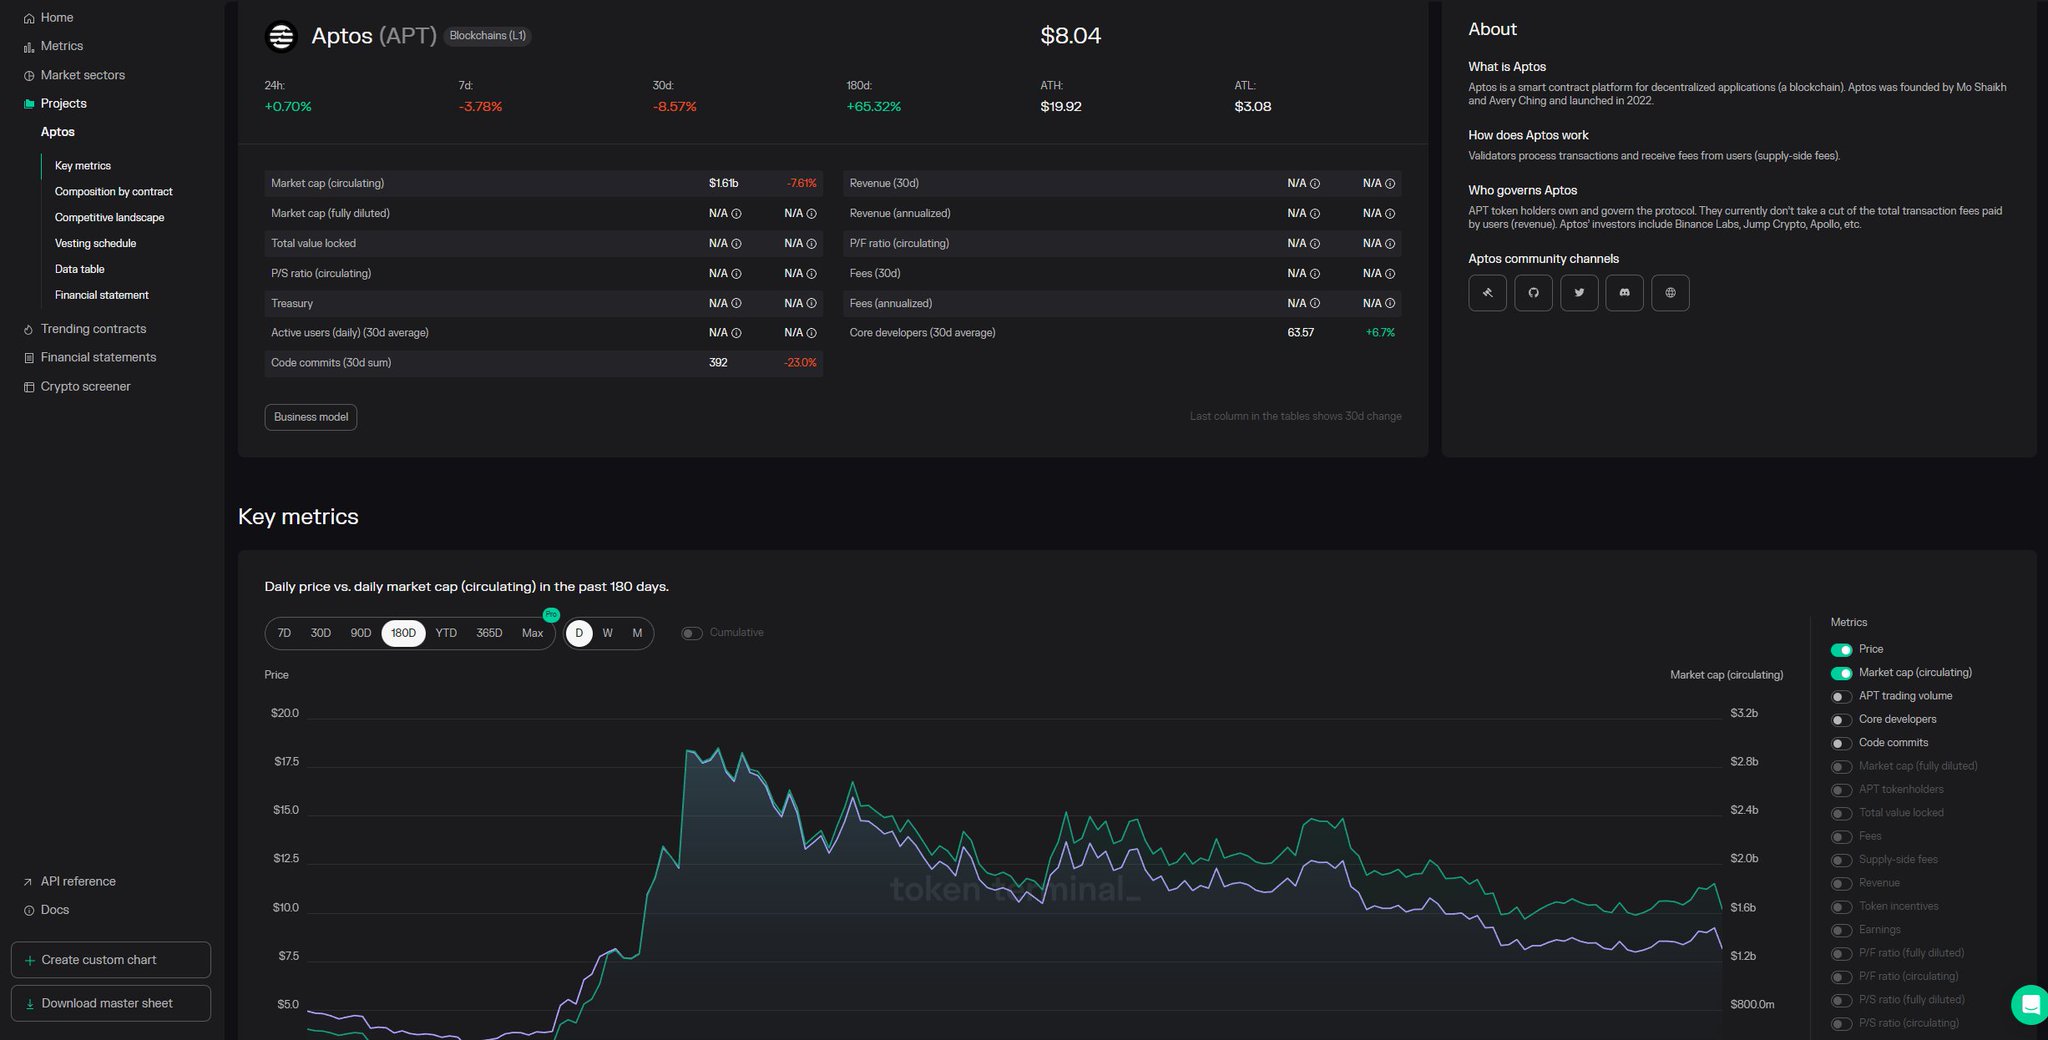Open the Aptos Discord community link

pos(1624,293)
